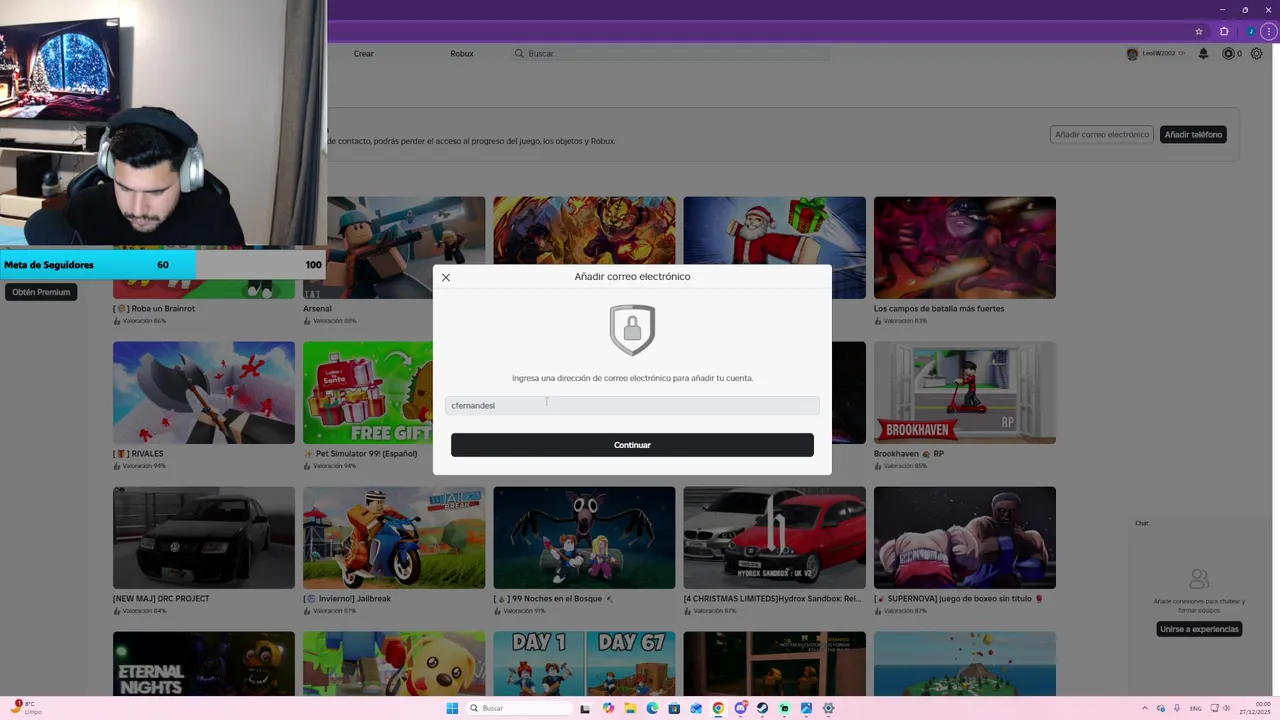
Task: Open SUPERNOVA juego de boxeo thumbnail
Action: (x=964, y=538)
